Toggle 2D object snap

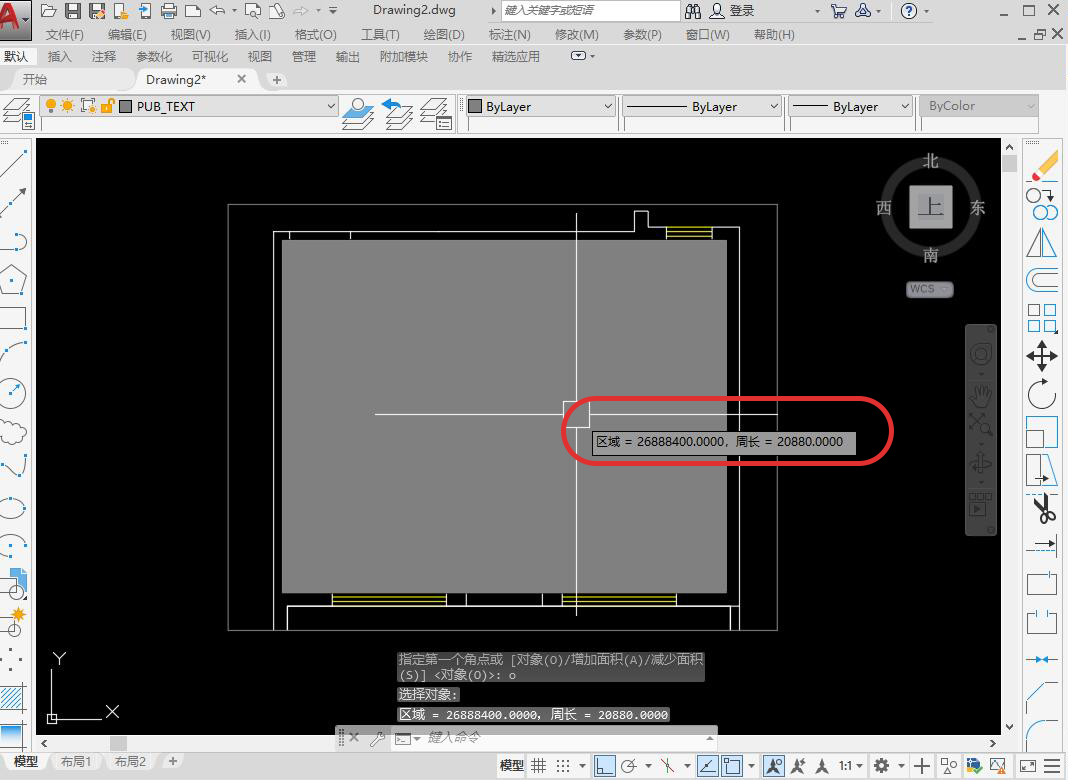(732, 766)
